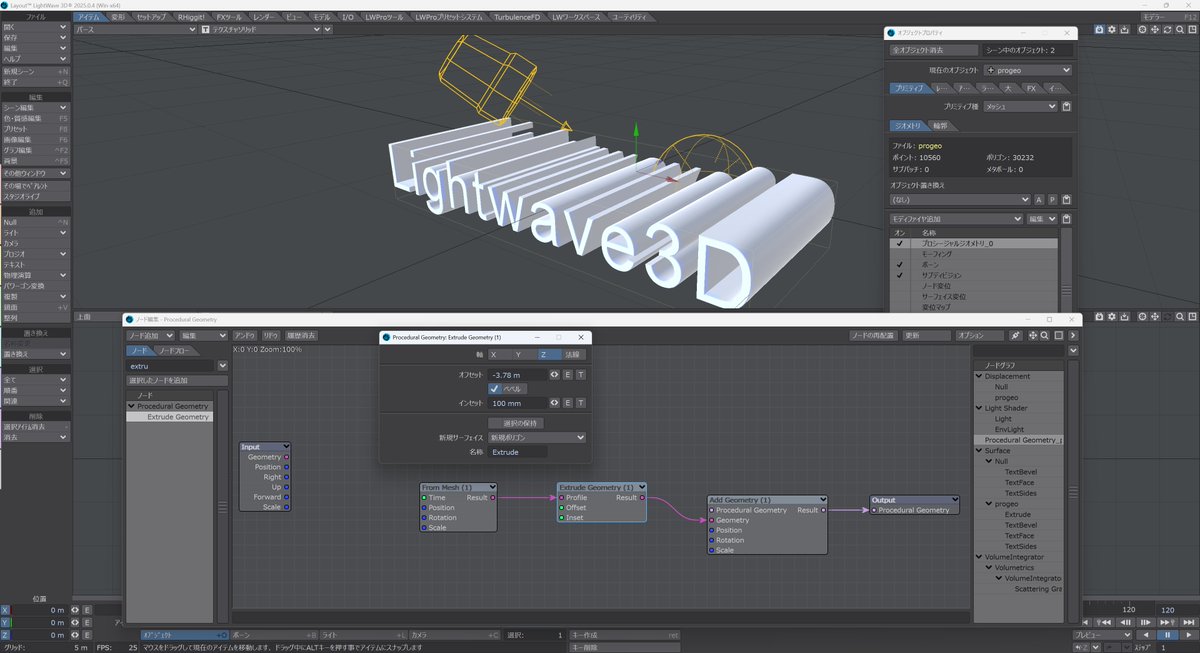Click node editor zoom magnifier icon

(x=1045, y=336)
